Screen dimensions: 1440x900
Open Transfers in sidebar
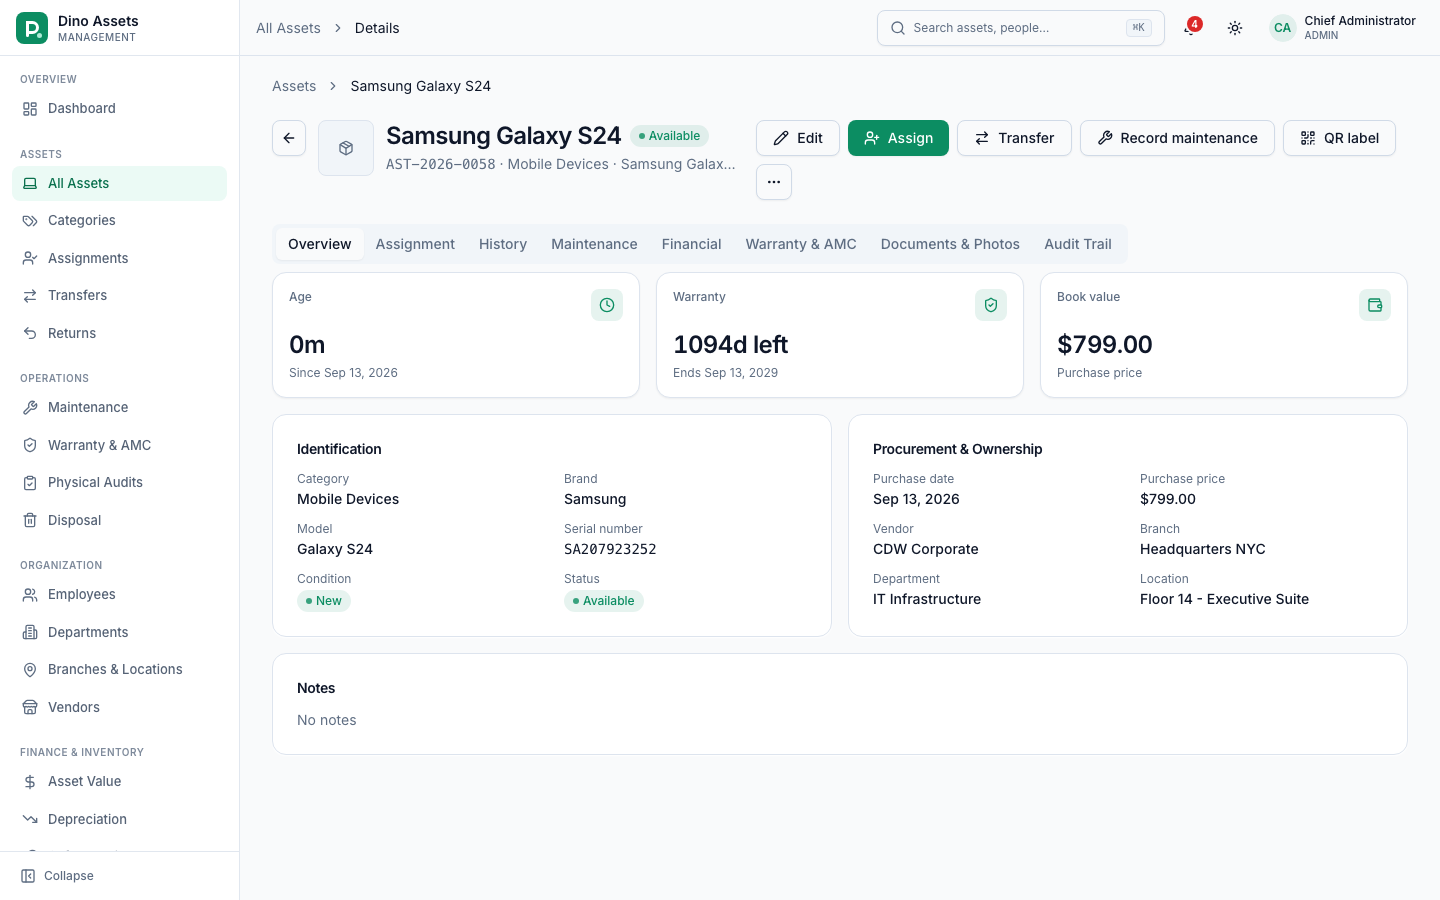(x=119, y=295)
